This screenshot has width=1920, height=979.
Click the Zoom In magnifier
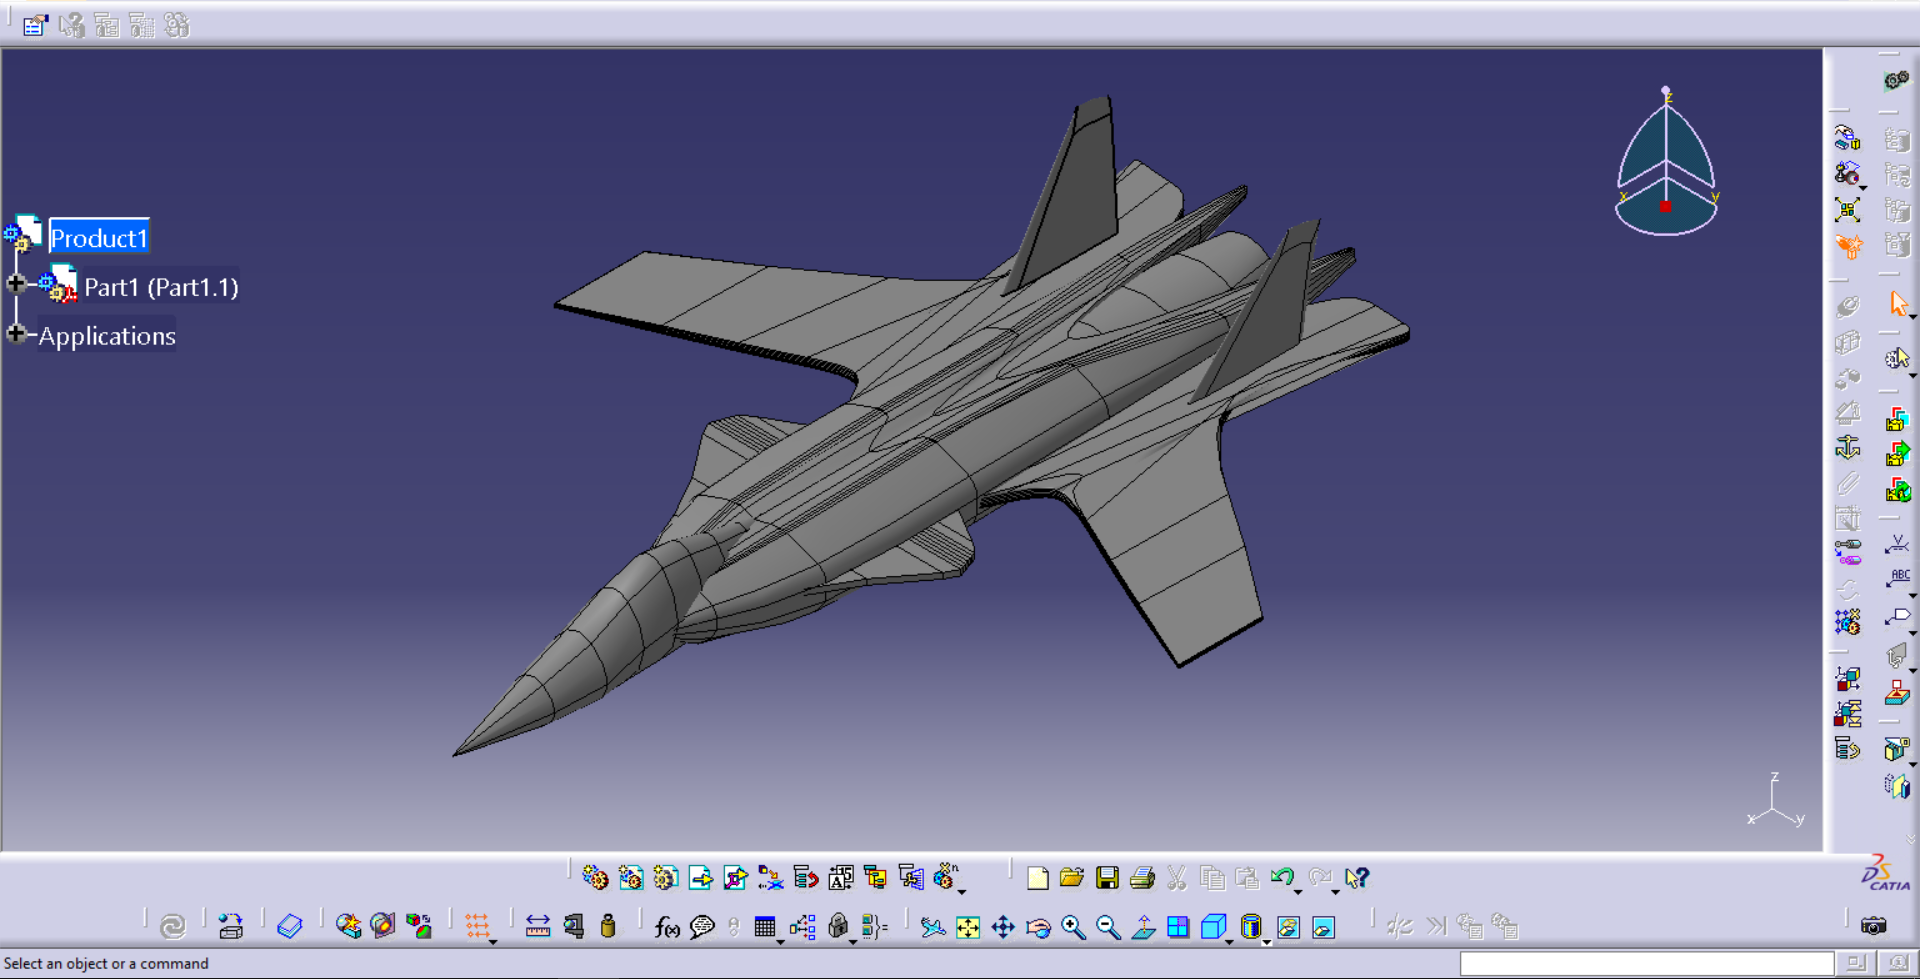click(1073, 927)
